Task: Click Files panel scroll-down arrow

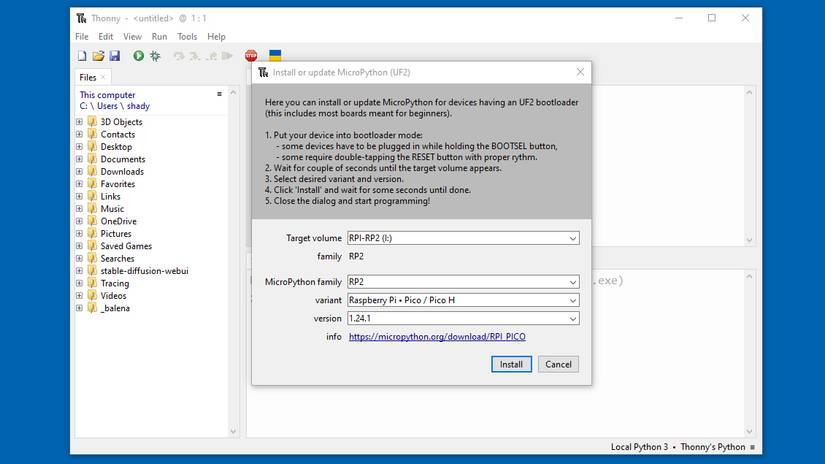Action: [234, 432]
